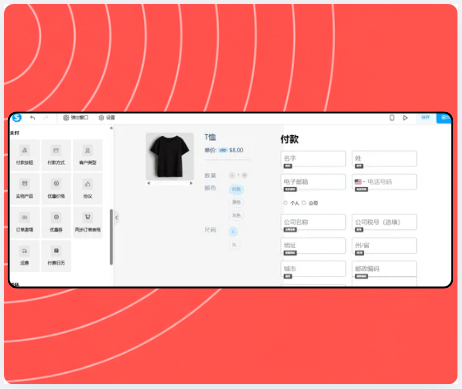Click the T恤 product title
This screenshot has height=389, width=462.
[x=210, y=137]
